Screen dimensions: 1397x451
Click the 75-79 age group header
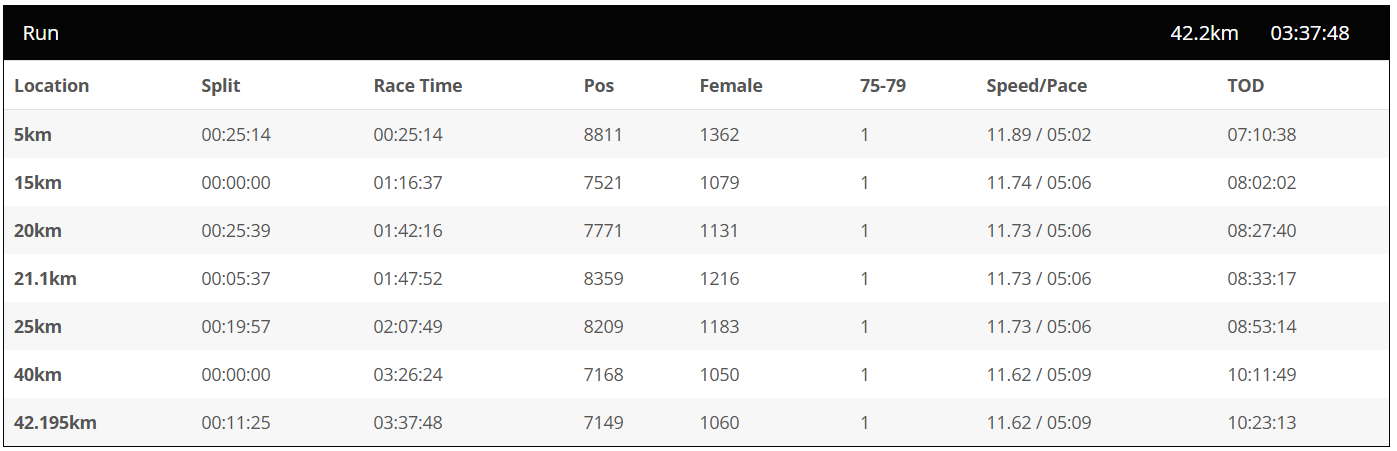pos(883,86)
